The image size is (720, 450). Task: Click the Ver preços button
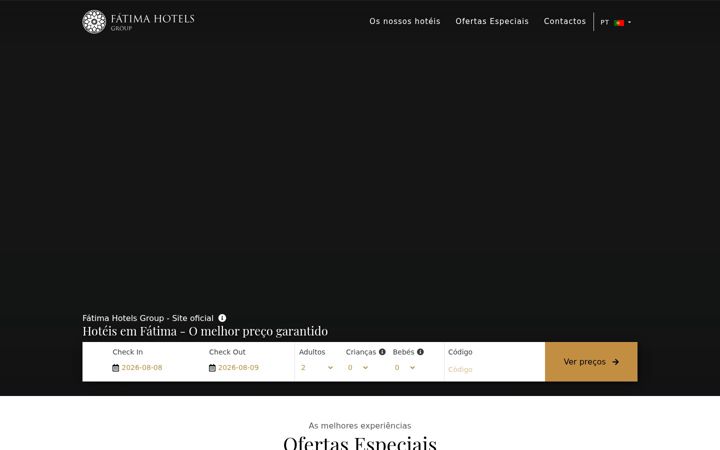pos(591,362)
